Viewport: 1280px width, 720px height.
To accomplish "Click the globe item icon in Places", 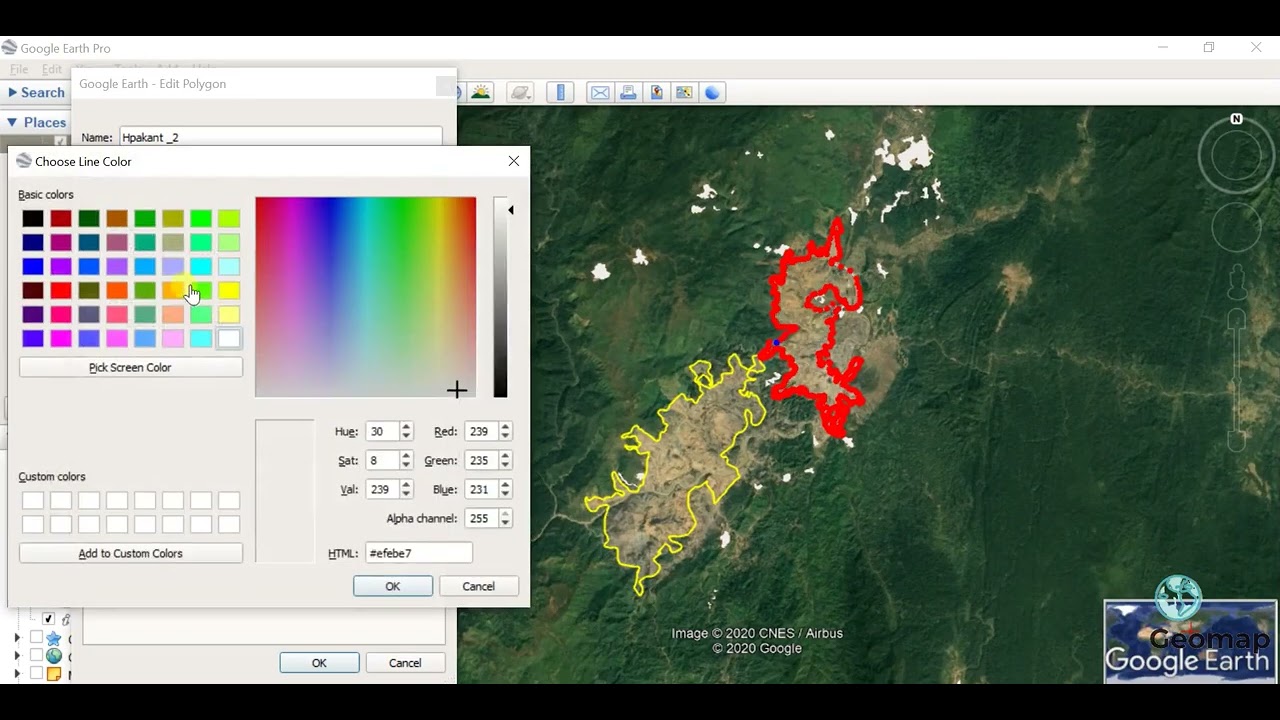I will coord(54,656).
